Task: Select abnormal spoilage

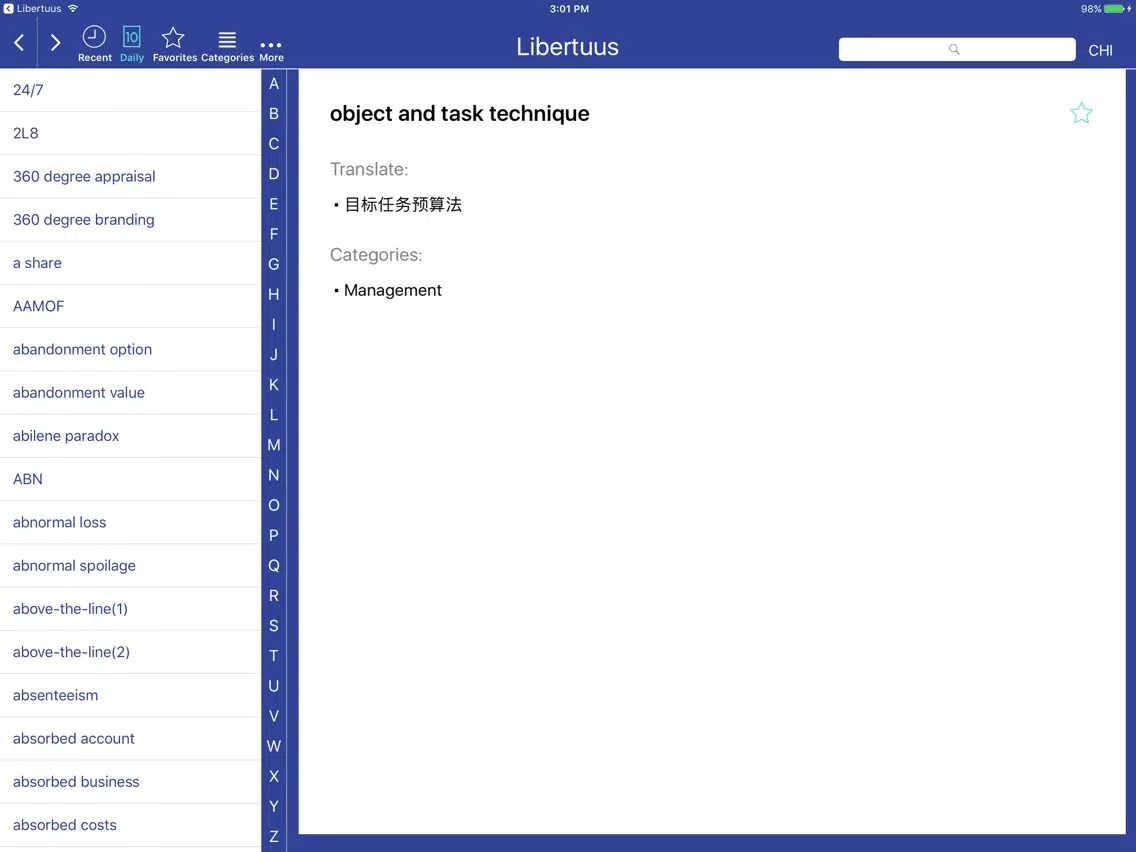Action: click(x=130, y=566)
